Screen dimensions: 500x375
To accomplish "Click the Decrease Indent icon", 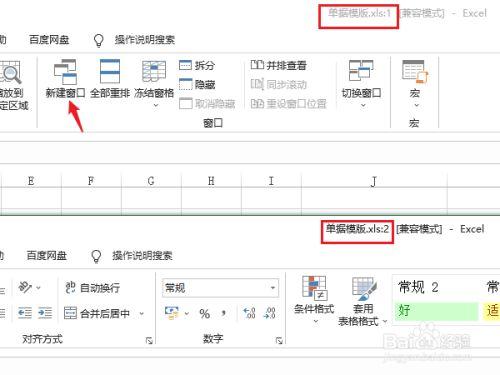I will (25, 313).
